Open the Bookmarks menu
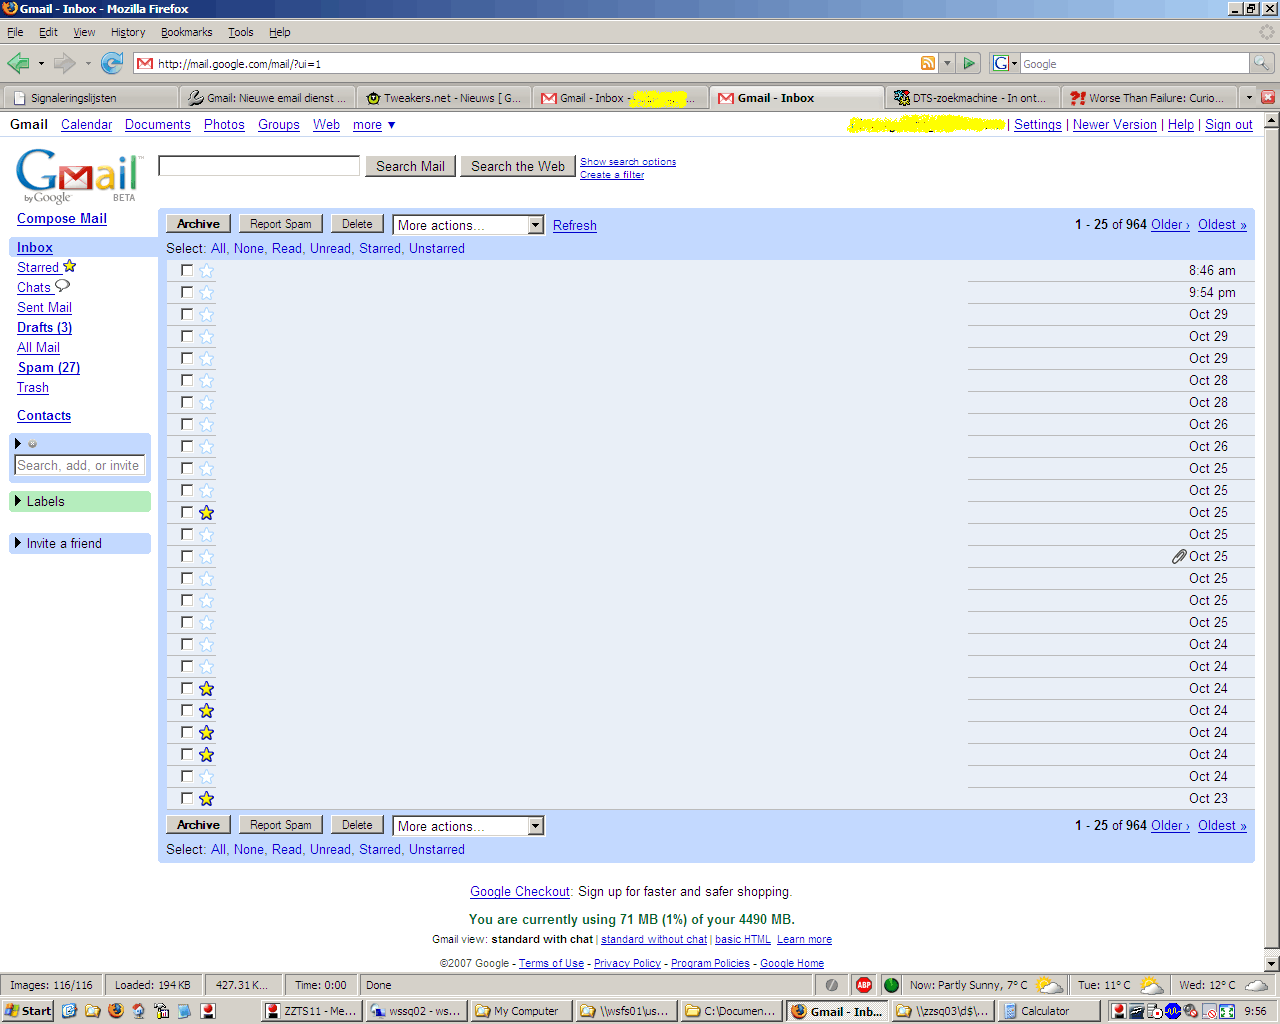Screen dimensions: 1280x1024 click(x=186, y=32)
